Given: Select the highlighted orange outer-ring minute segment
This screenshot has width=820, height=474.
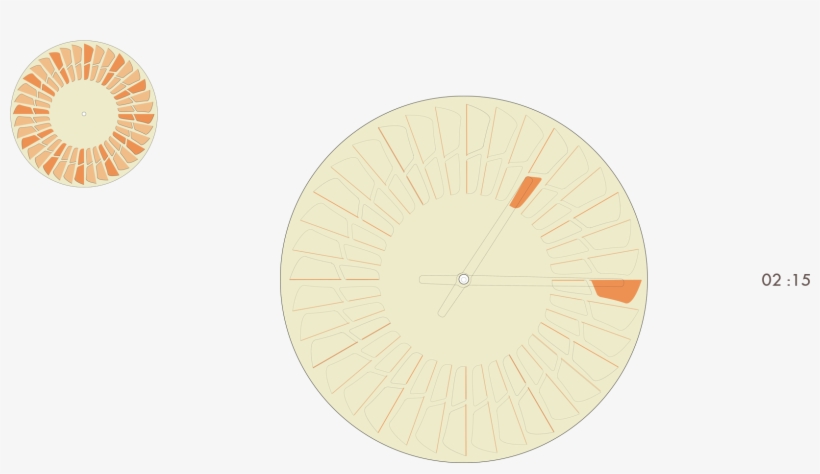Looking at the screenshot, I should pyautogui.click(x=616, y=290).
